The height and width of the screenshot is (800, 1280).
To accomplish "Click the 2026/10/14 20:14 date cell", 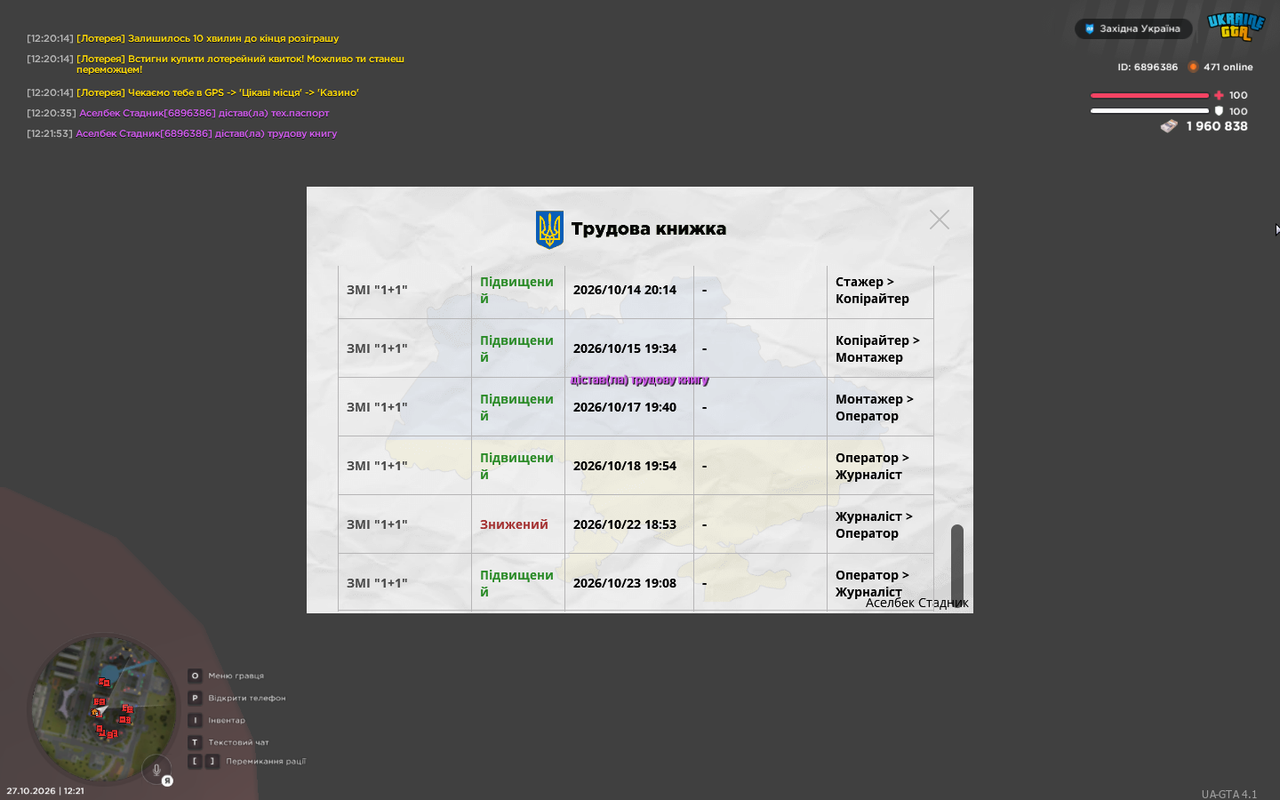I will point(629,290).
